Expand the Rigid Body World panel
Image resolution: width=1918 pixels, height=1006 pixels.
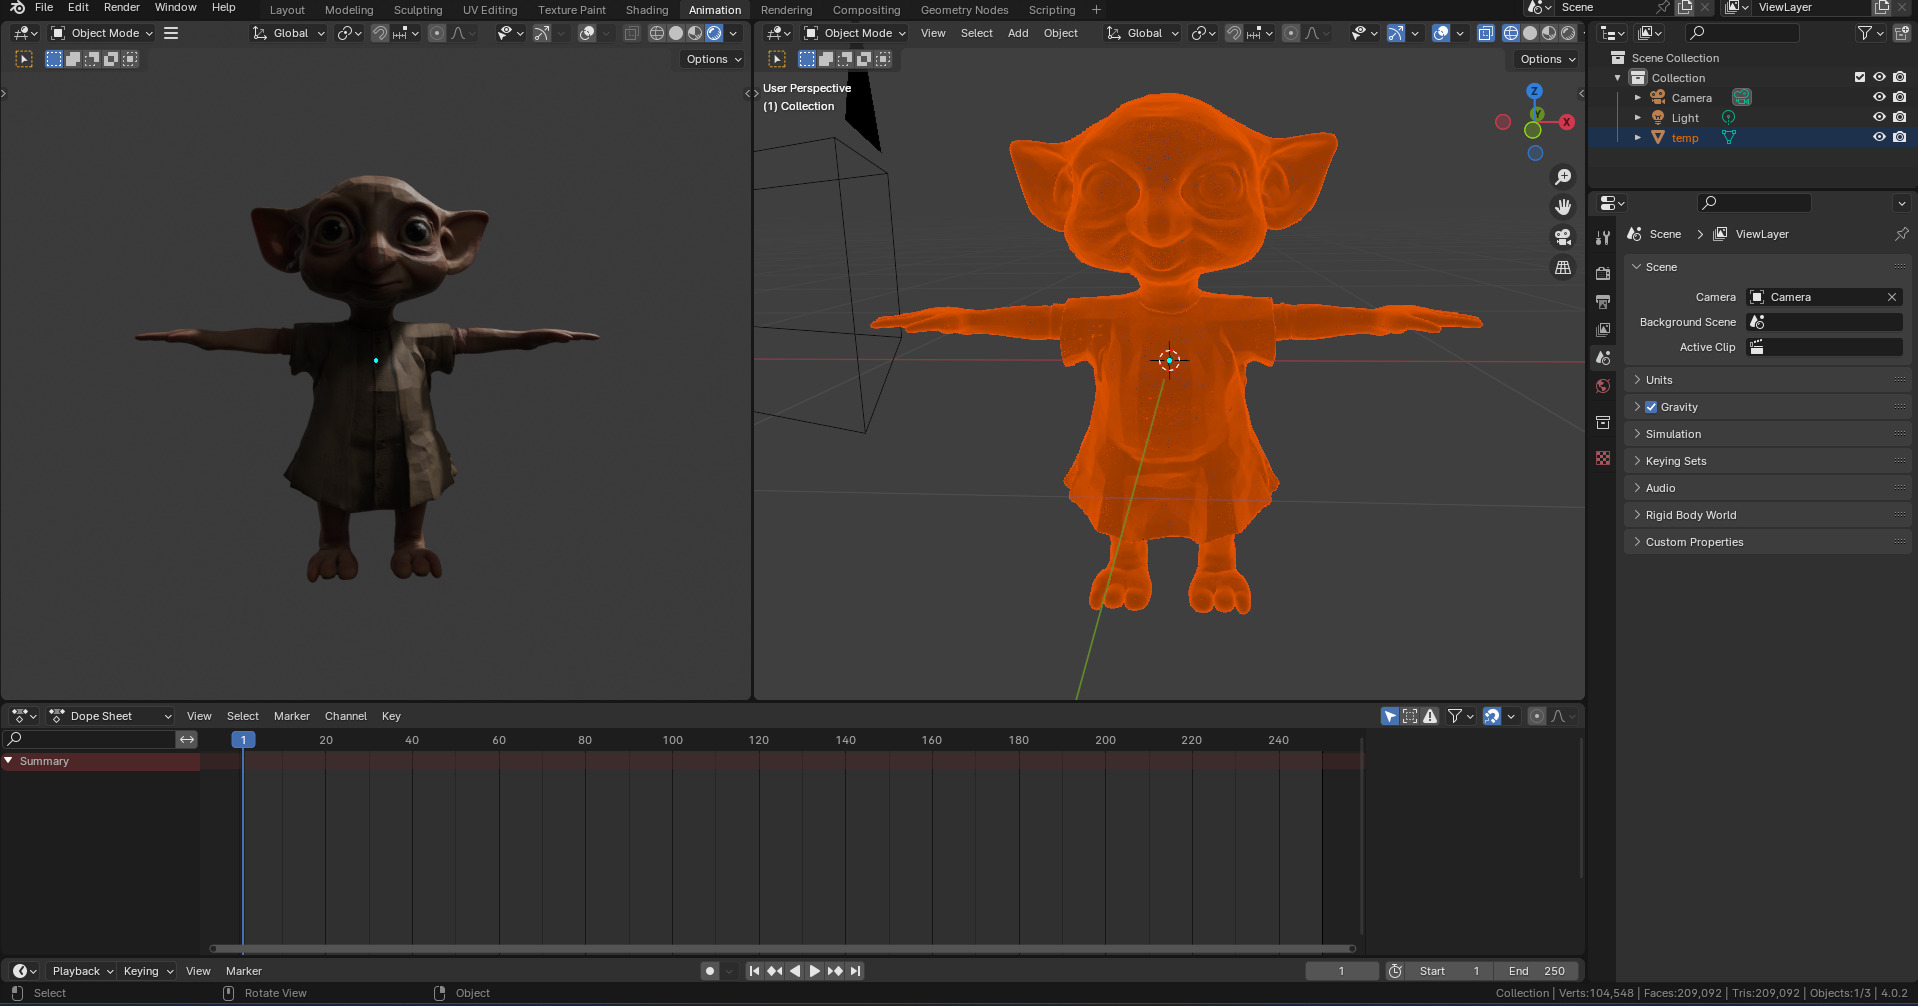pyautogui.click(x=1767, y=515)
